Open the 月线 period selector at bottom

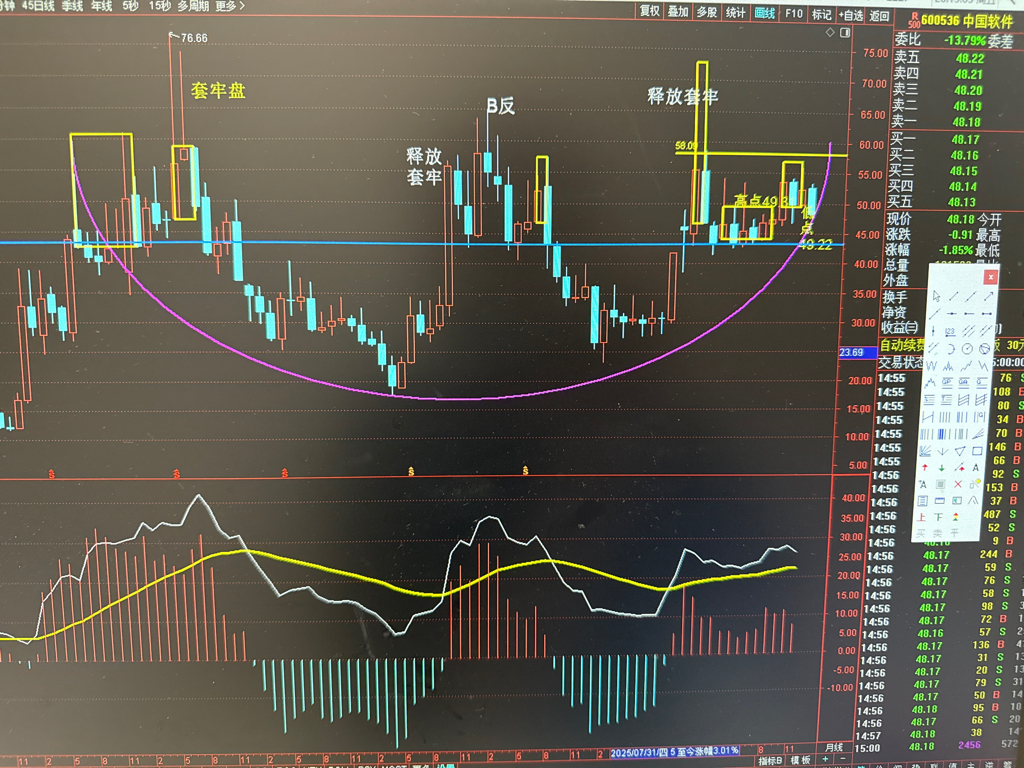834,748
